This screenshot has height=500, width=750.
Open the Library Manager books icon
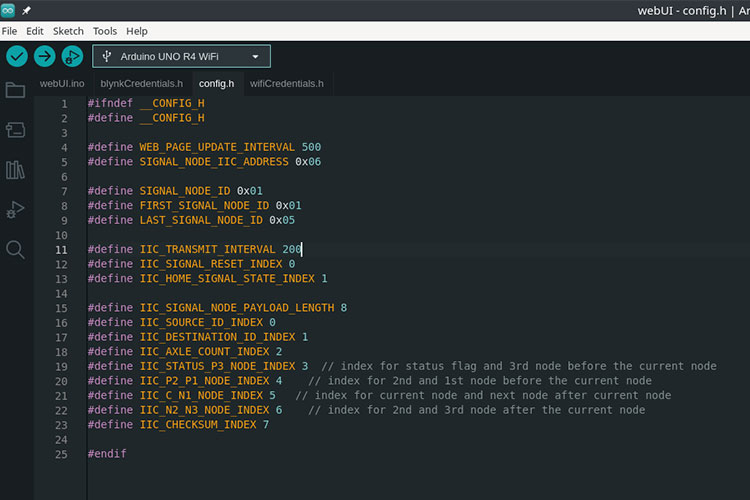point(15,170)
